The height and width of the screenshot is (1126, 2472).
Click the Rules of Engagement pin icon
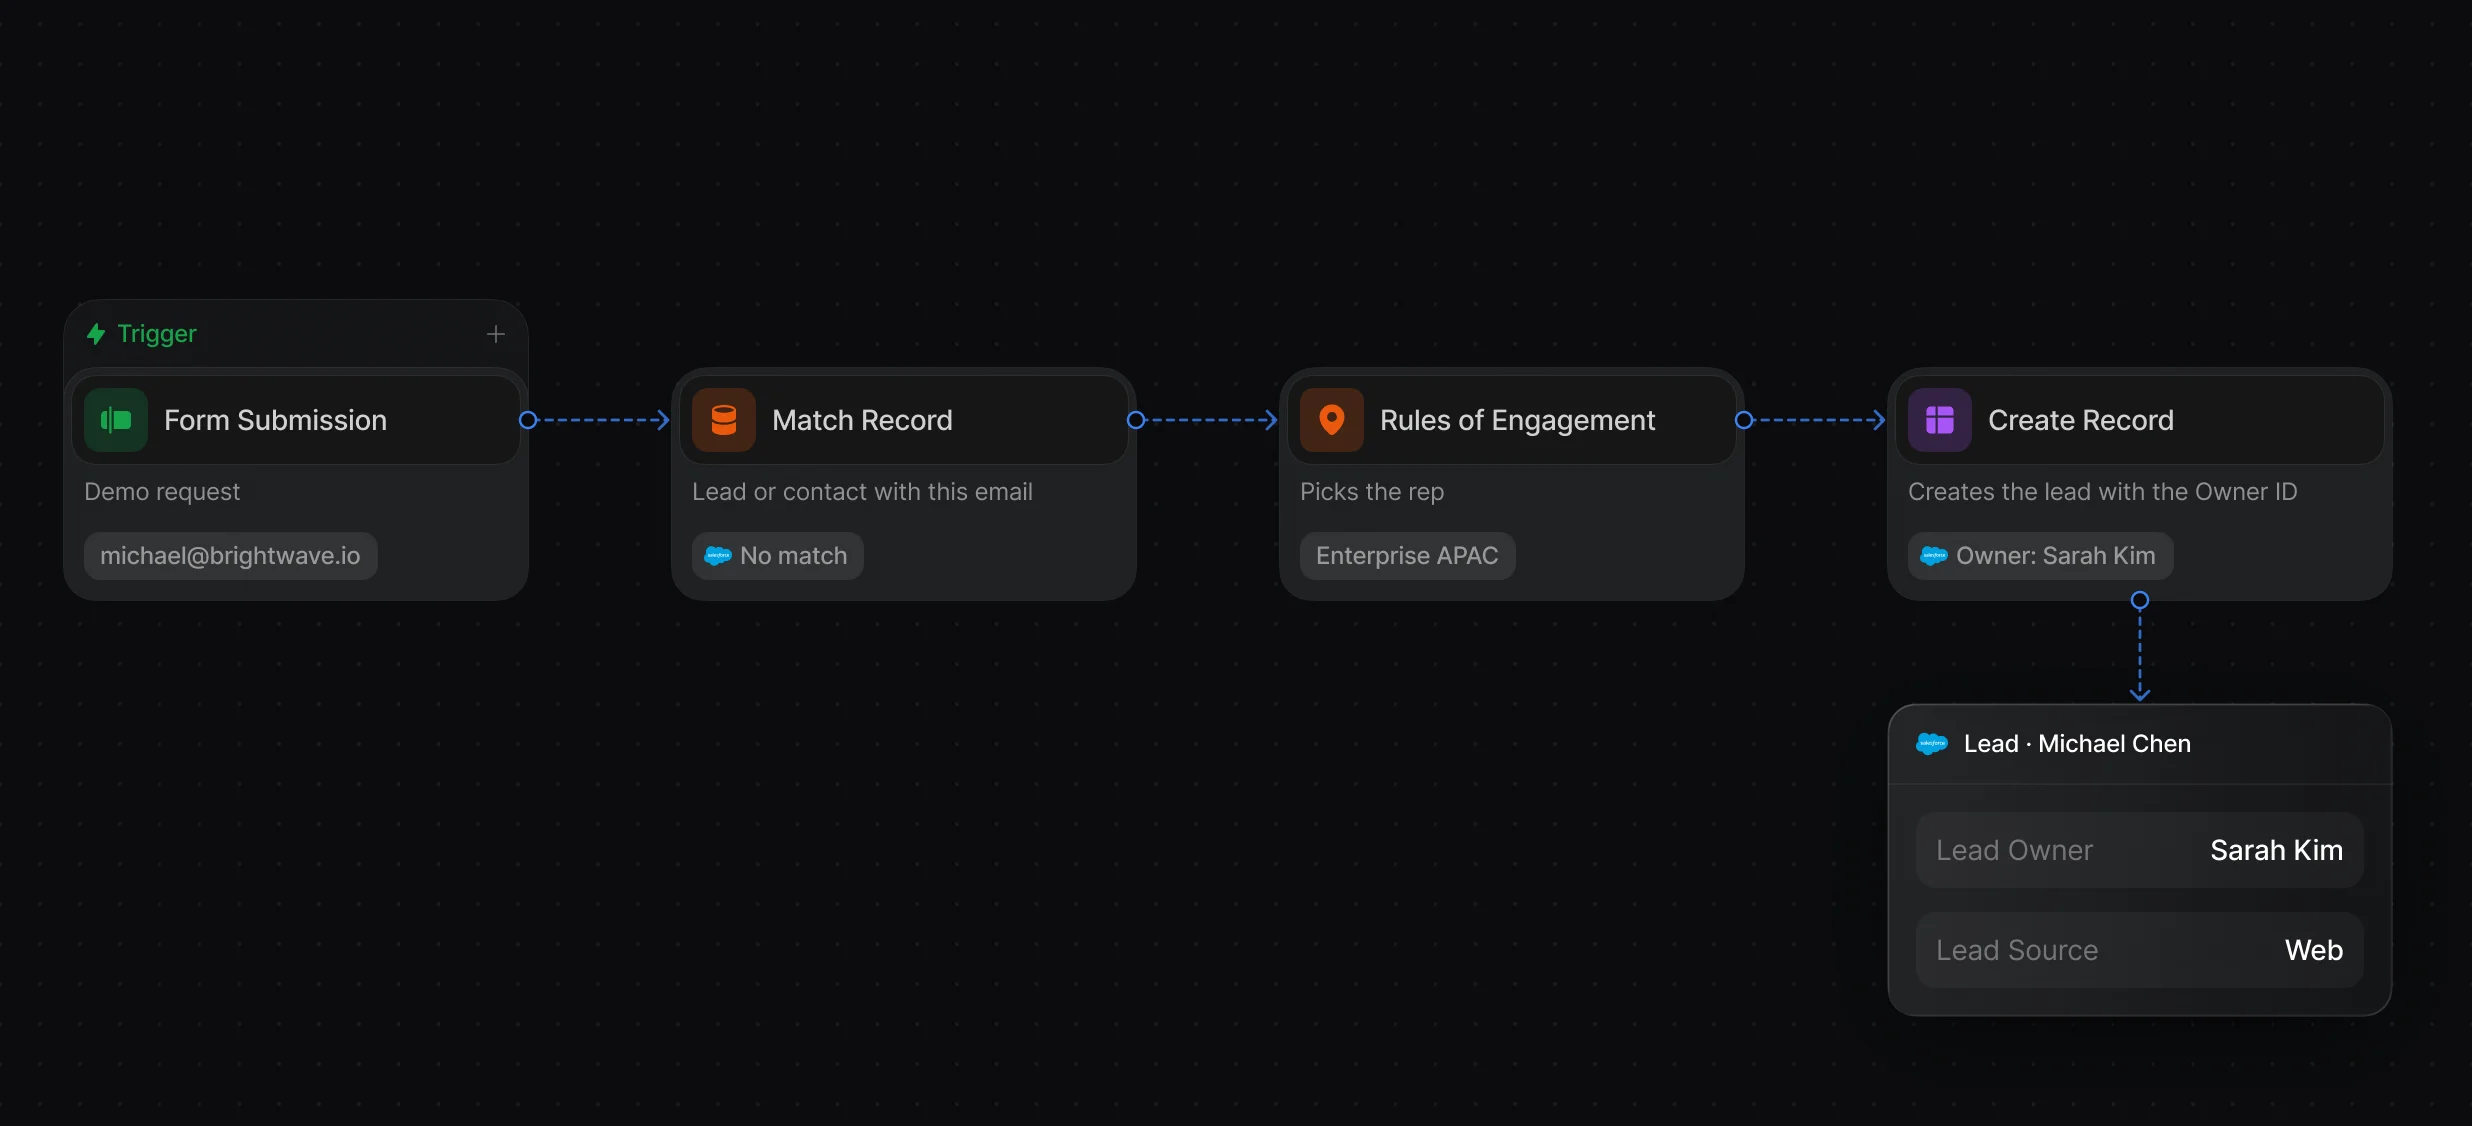point(1332,420)
